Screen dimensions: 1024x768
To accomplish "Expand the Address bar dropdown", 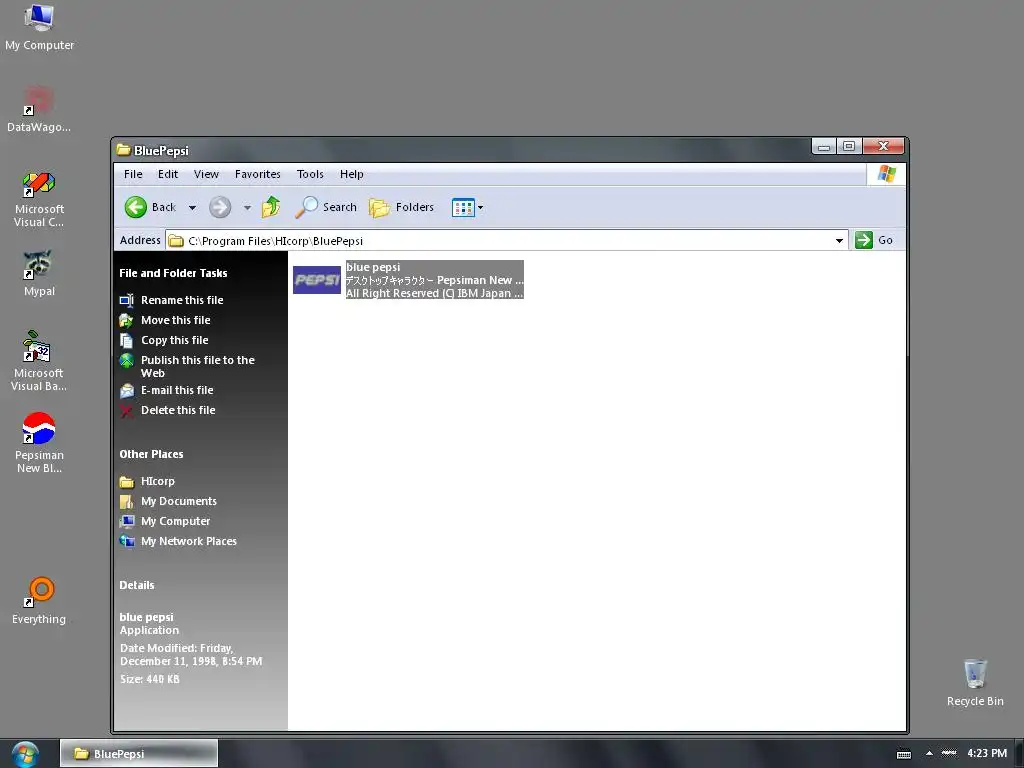I will point(839,240).
